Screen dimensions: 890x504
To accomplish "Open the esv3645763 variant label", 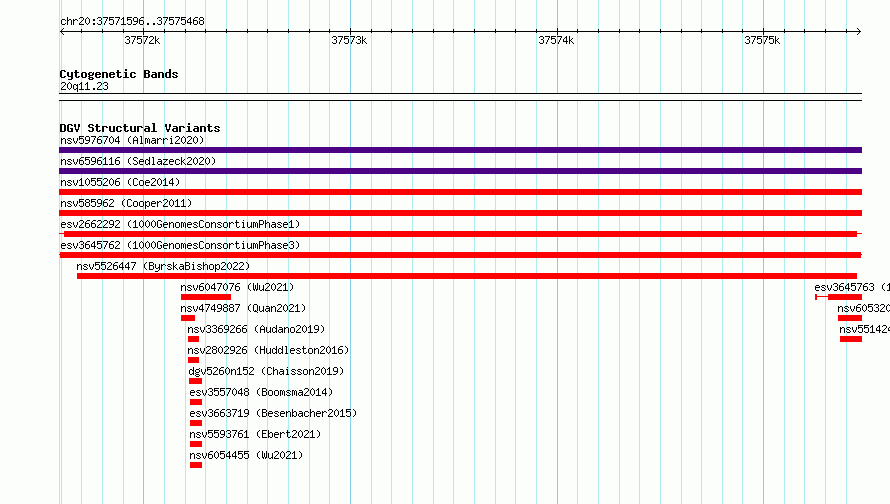I will pyautogui.click(x=852, y=287).
